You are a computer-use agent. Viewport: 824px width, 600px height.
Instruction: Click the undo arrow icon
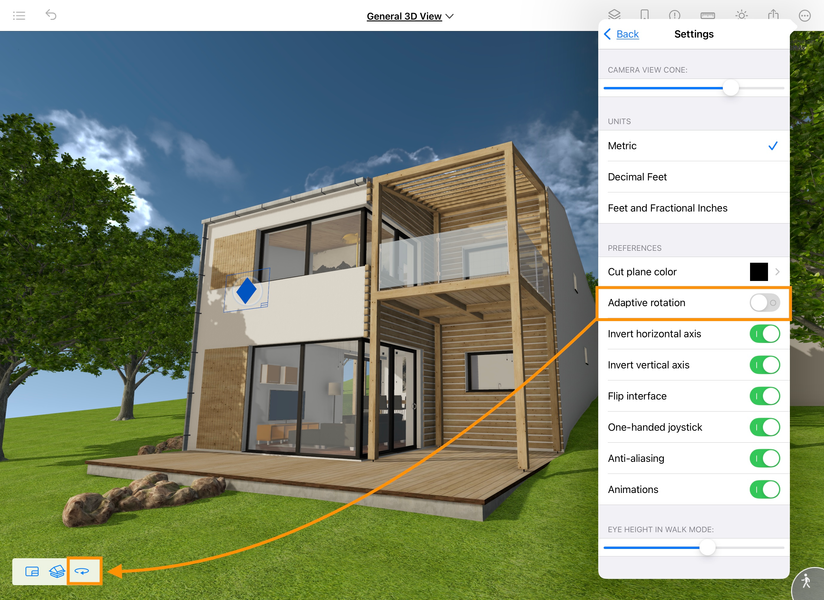pos(51,15)
